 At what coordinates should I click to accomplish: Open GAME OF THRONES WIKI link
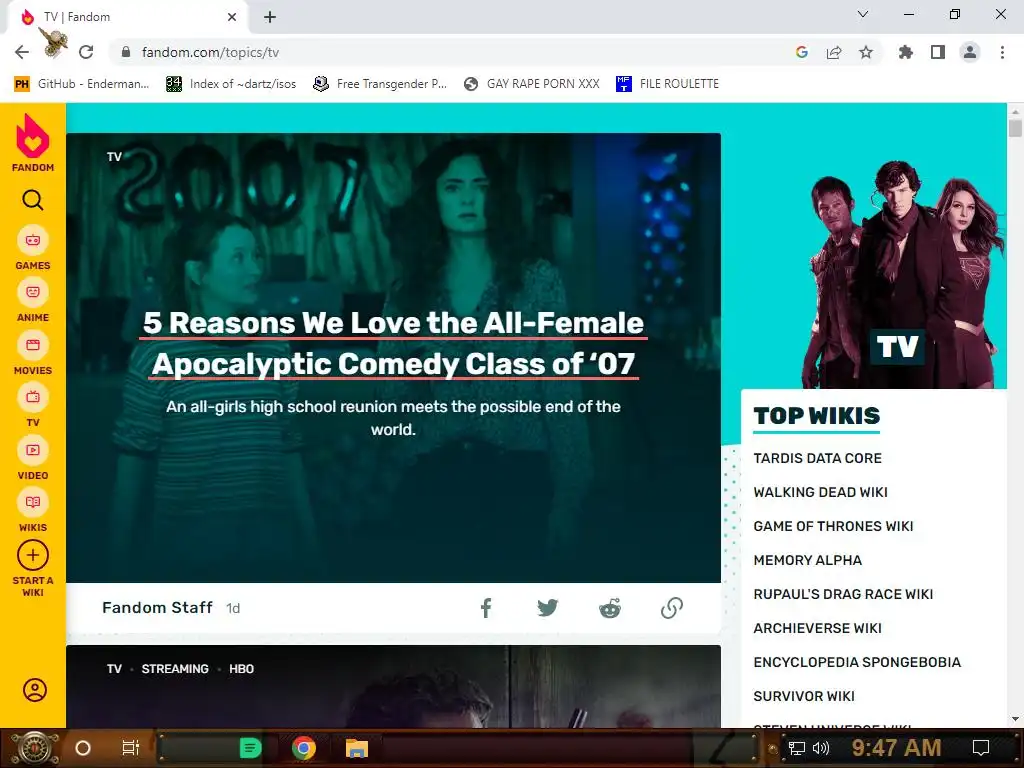pos(833,526)
